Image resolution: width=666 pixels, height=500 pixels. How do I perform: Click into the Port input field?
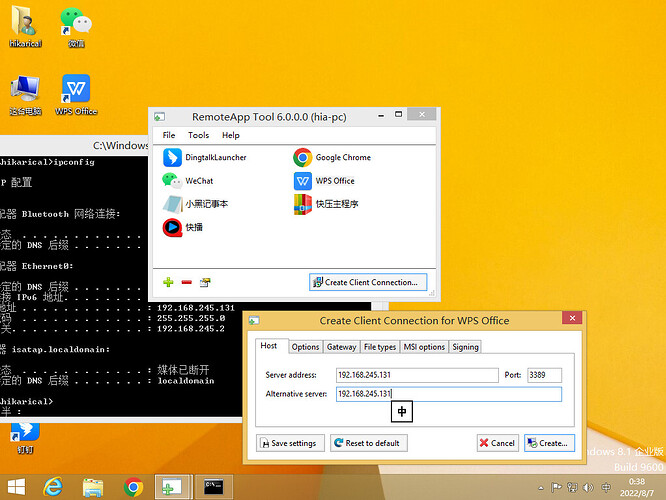point(544,375)
